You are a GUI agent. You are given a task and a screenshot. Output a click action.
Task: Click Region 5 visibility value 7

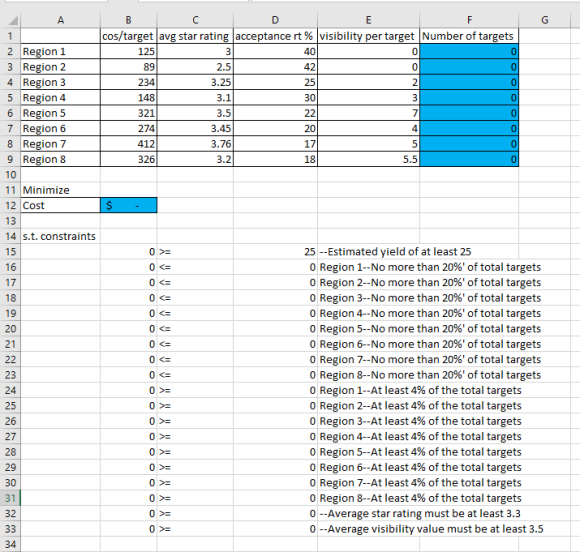tap(368, 113)
